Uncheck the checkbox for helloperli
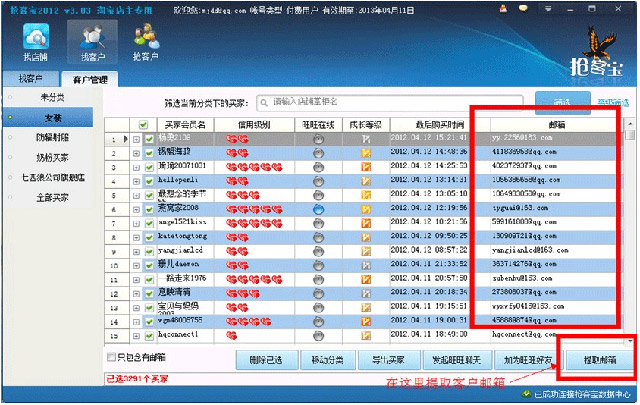 click(x=149, y=181)
